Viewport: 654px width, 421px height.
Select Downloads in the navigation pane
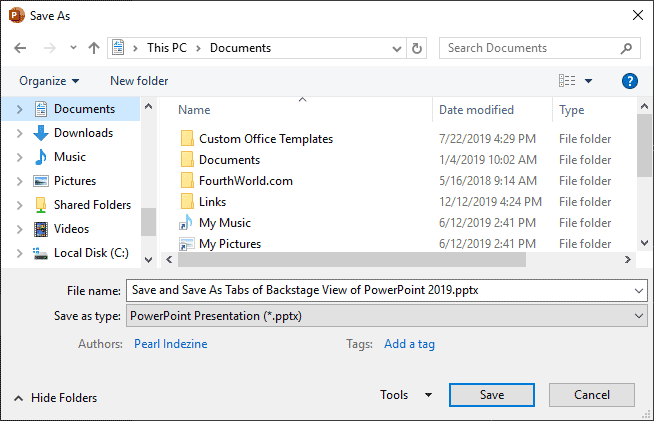(83, 133)
